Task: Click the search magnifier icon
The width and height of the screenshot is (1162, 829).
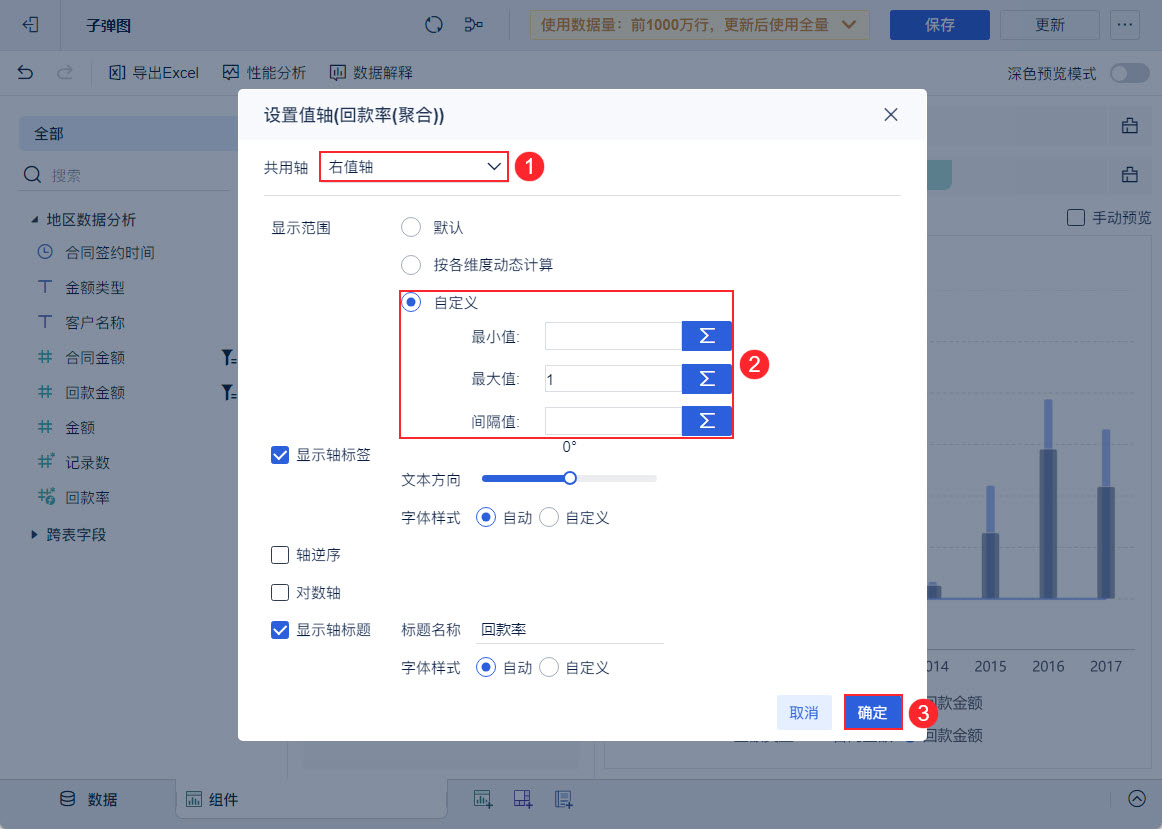Action: (33, 175)
